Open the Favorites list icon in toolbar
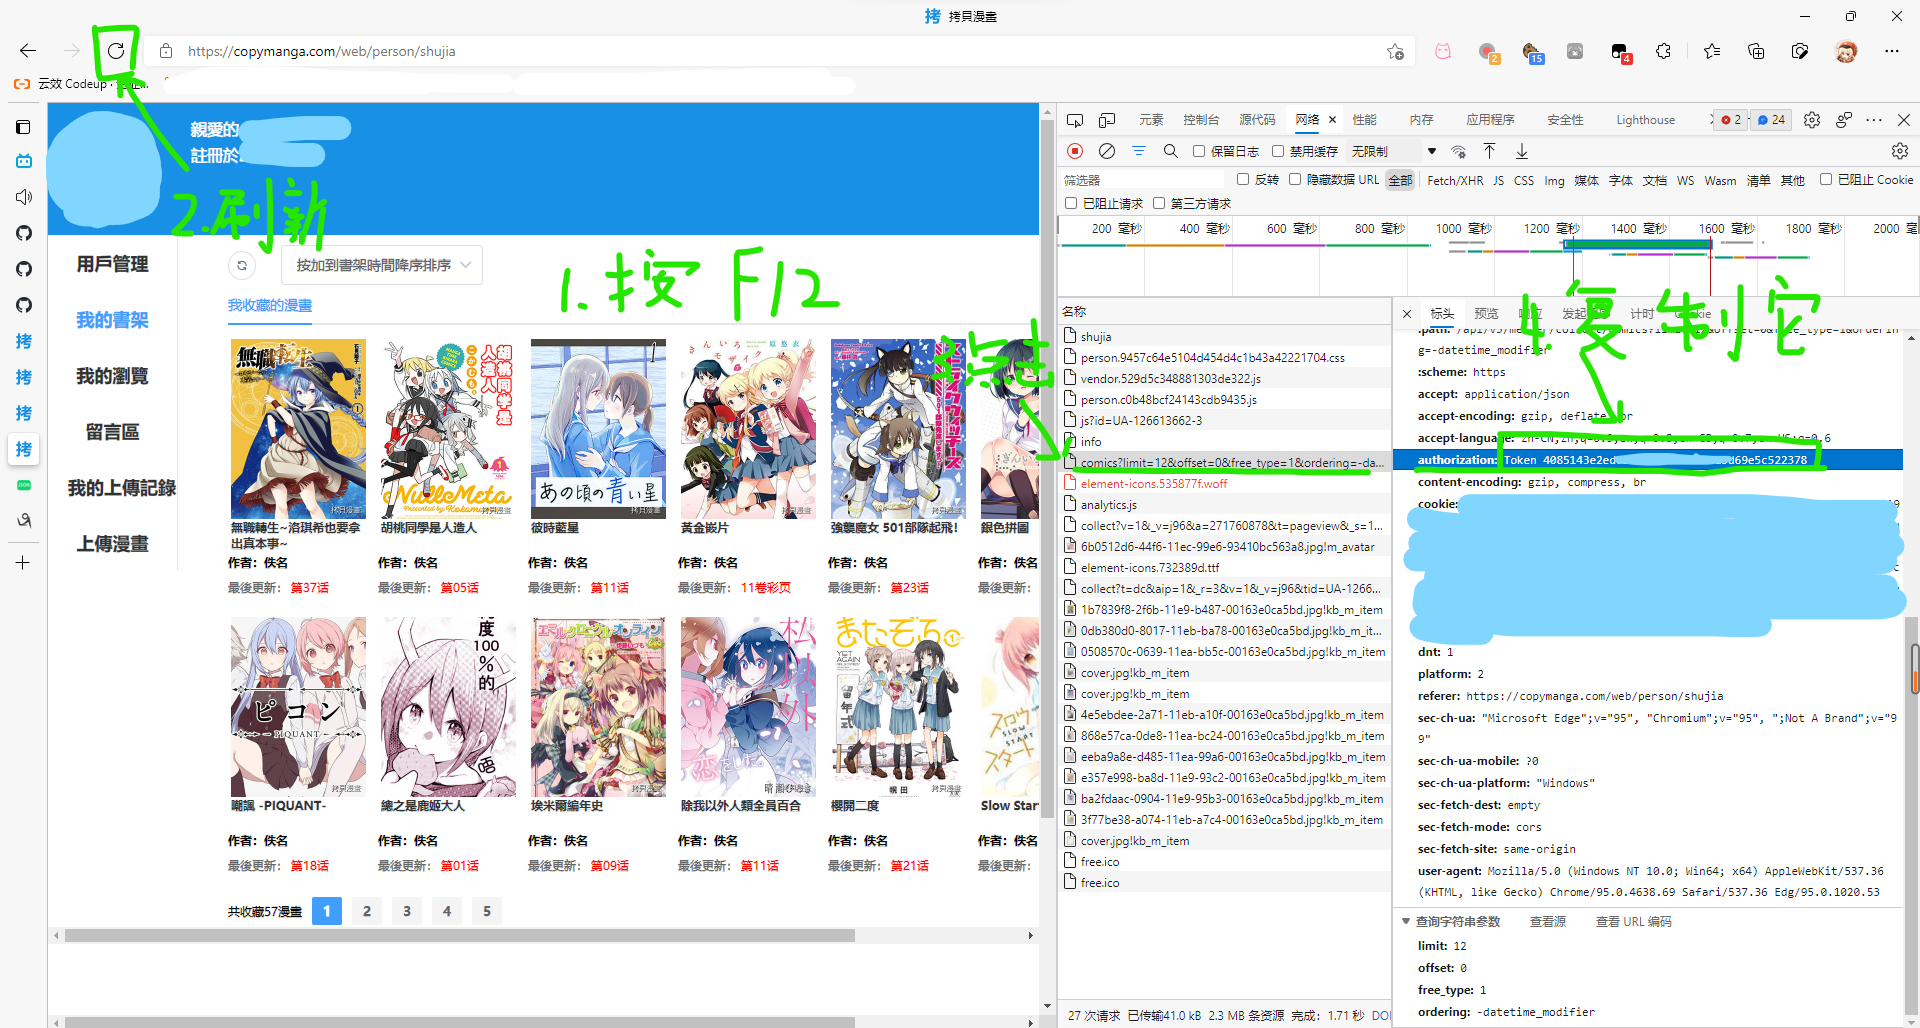The image size is (1920, 1028). point(1712,51)
